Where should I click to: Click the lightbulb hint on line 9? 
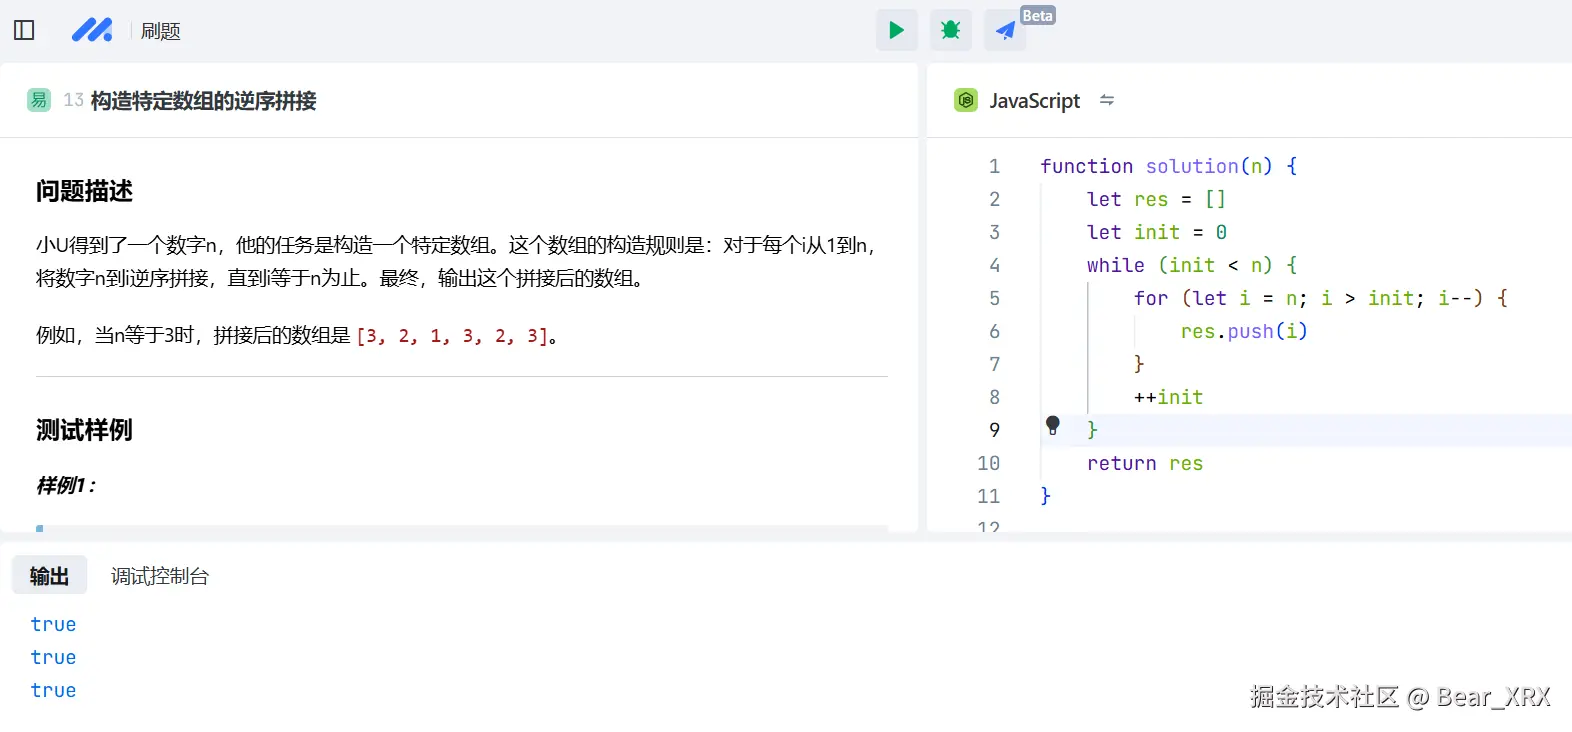click(x=1053, y=425)
